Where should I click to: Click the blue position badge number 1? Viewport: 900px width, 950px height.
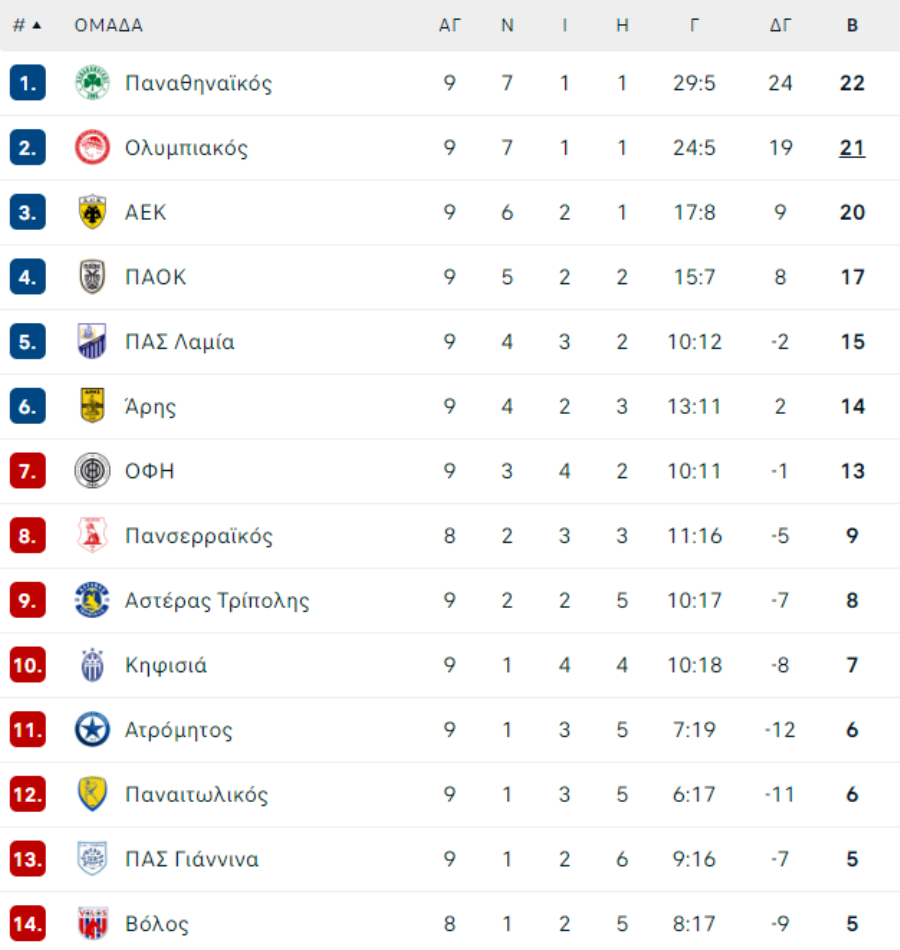pyautogui.click(x=27, y=82)
